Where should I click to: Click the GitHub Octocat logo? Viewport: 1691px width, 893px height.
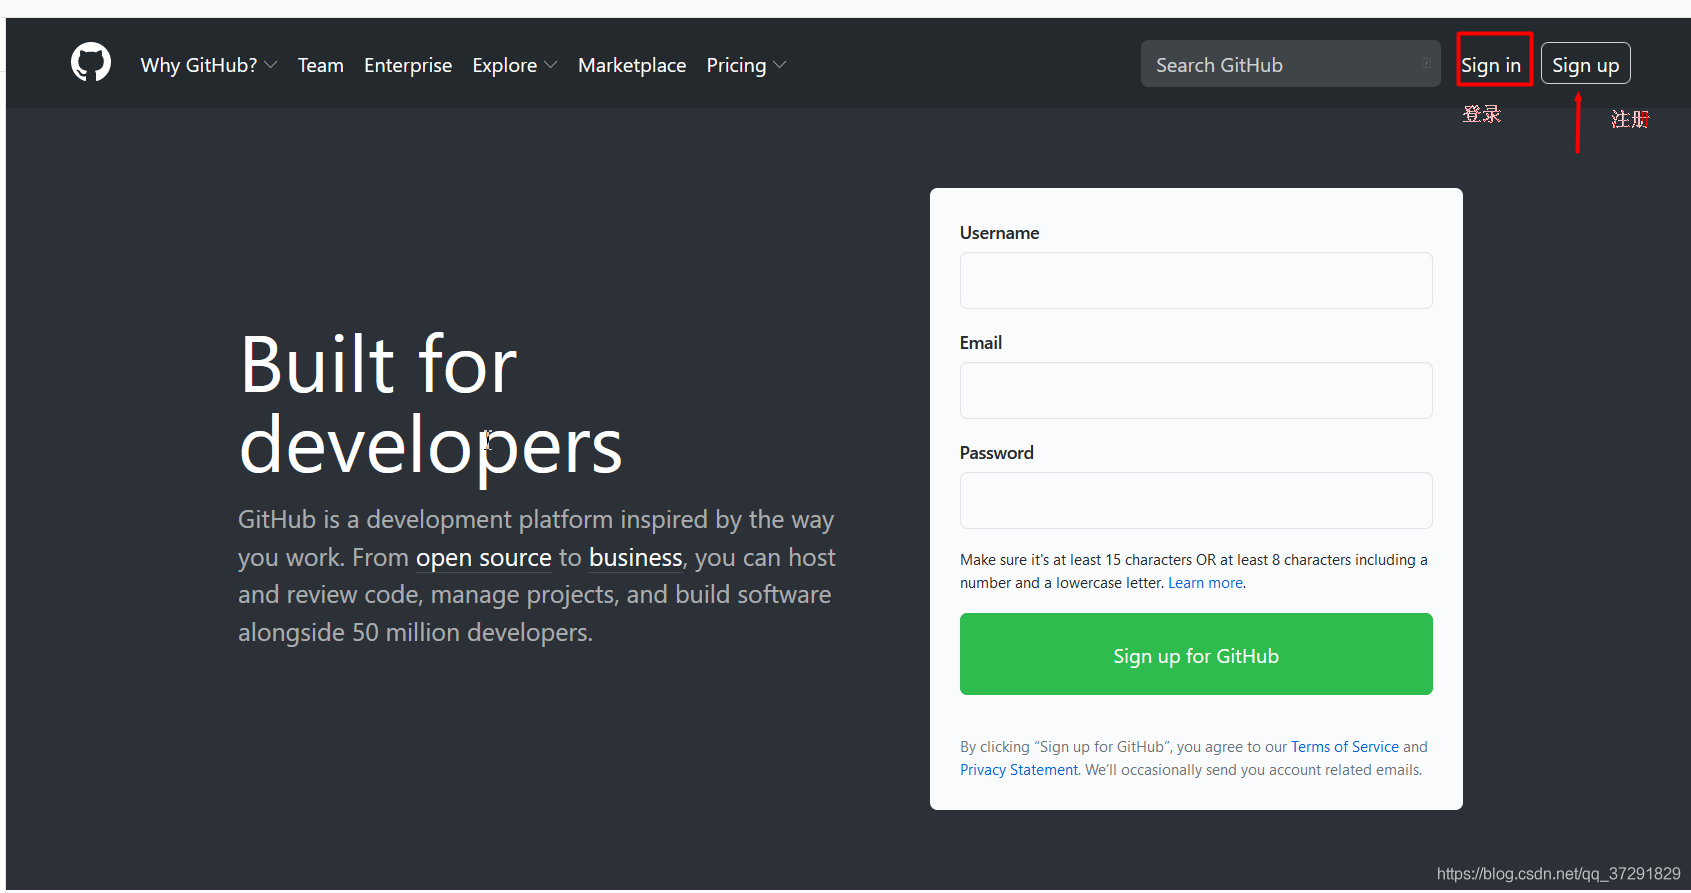(x=91, y=62)
